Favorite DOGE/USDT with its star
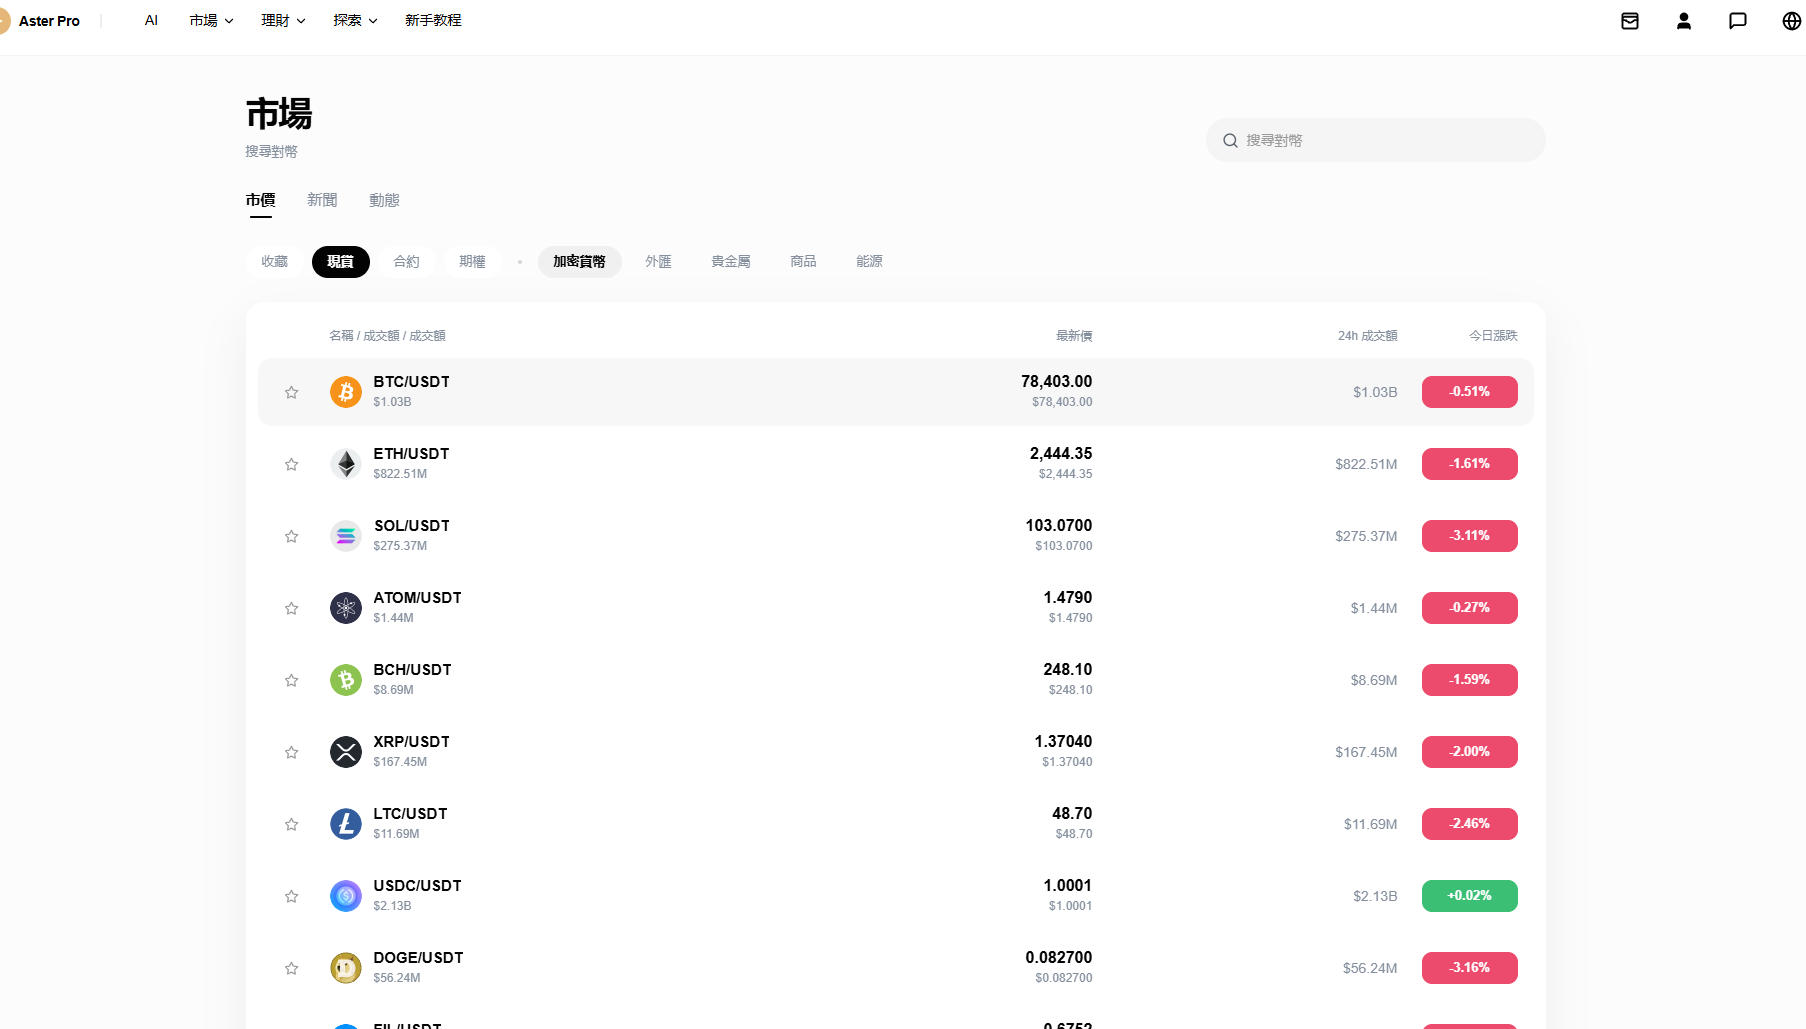1806x1029 pixels. point(291,968)
